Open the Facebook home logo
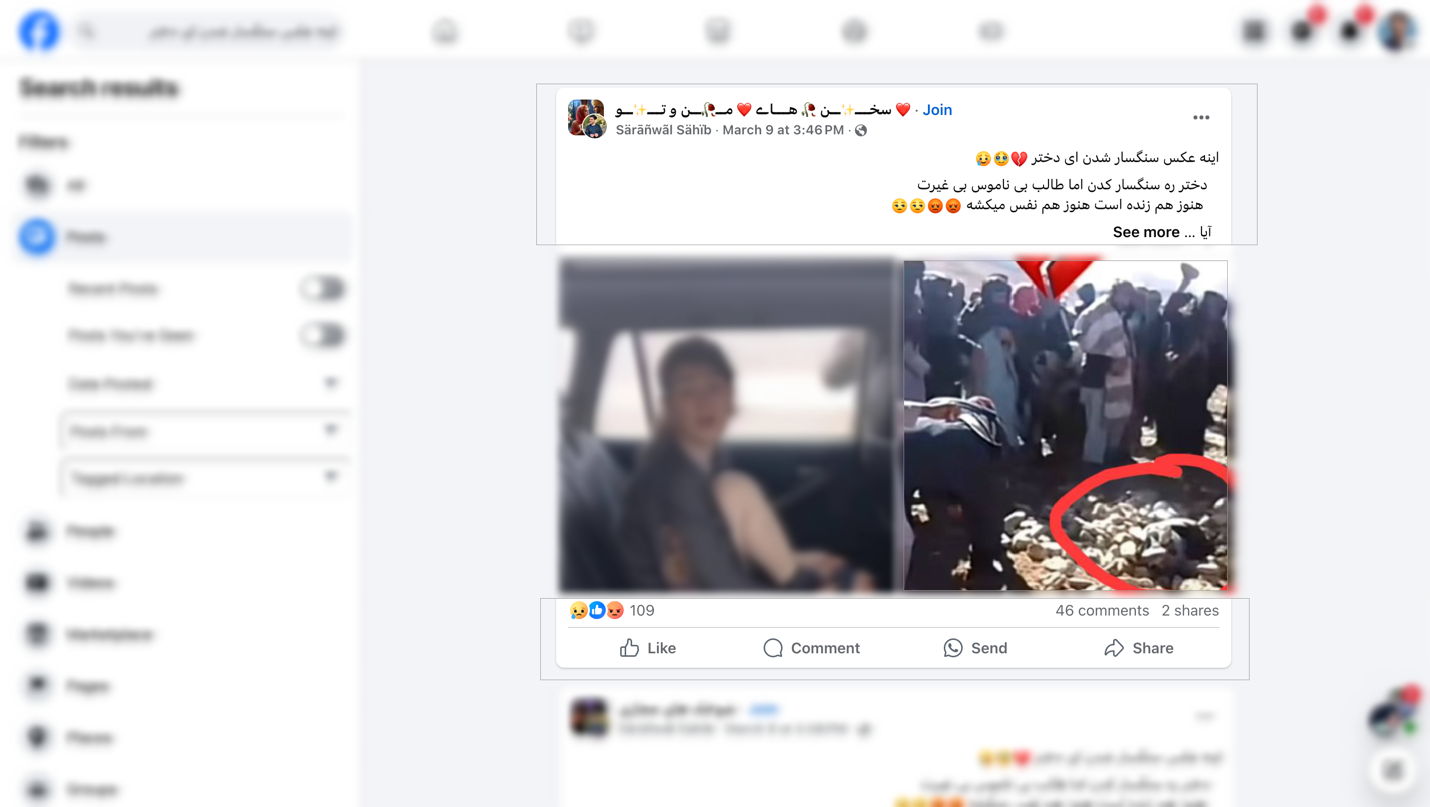 point(39,31)
